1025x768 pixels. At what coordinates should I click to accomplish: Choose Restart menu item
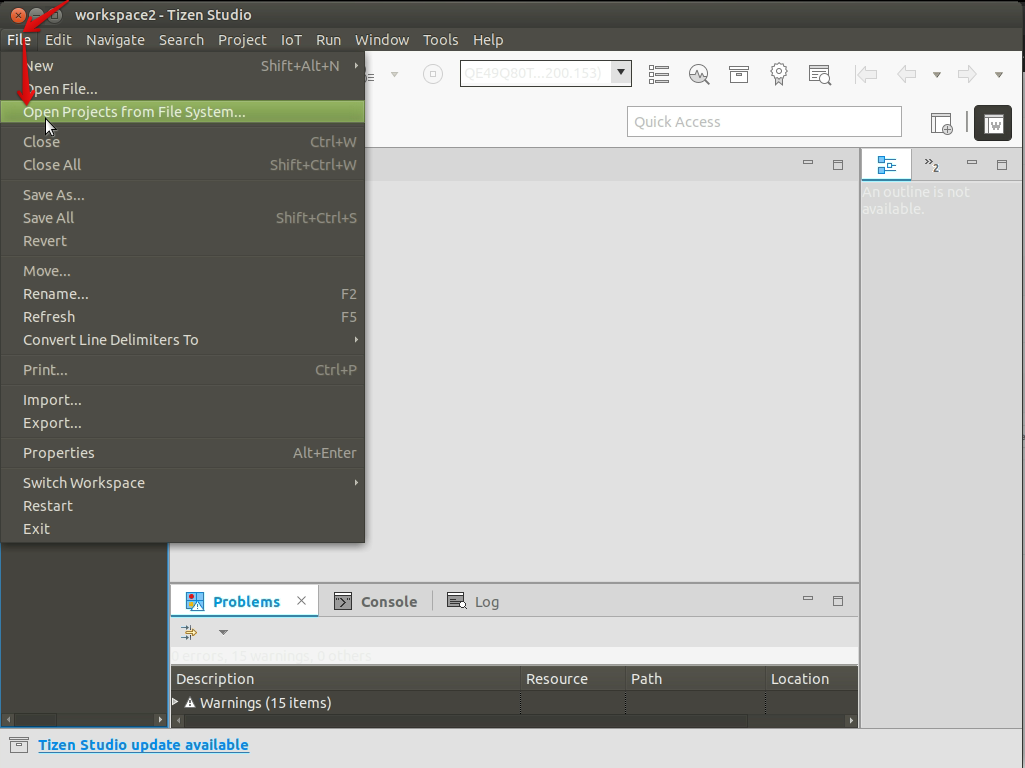pos(182,506)
